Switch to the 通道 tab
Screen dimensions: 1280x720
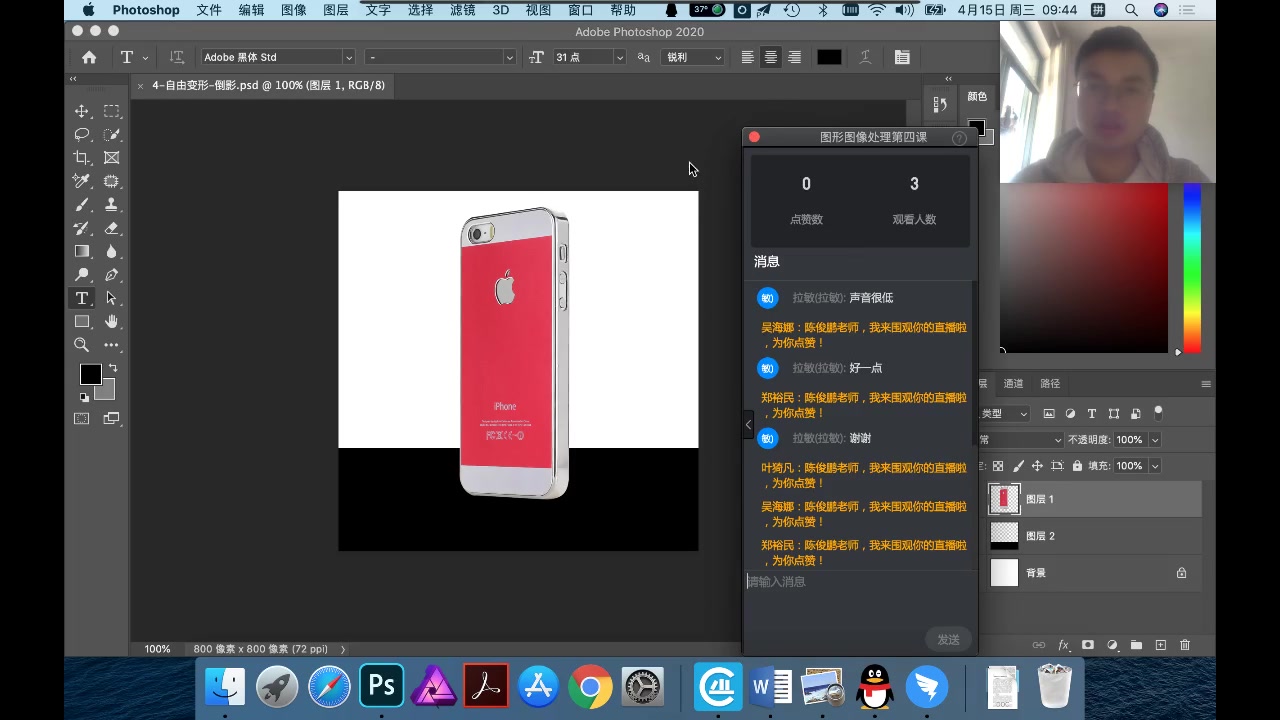coord(1014,383)
